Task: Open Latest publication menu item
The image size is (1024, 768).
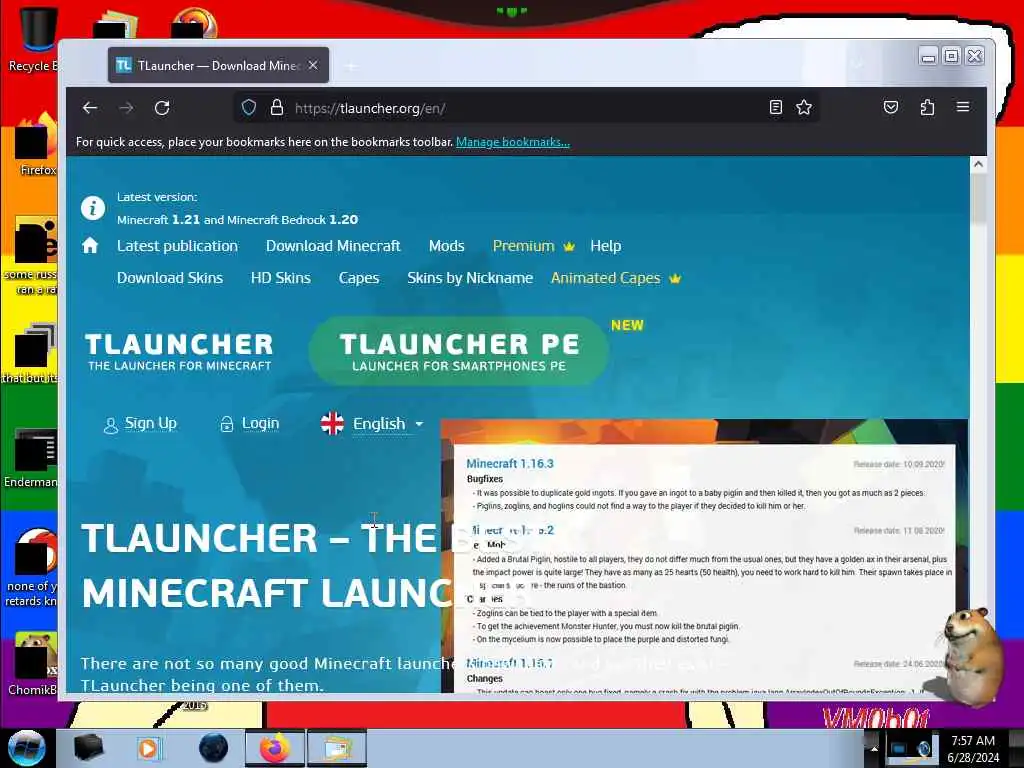Action: click(178, 246)
